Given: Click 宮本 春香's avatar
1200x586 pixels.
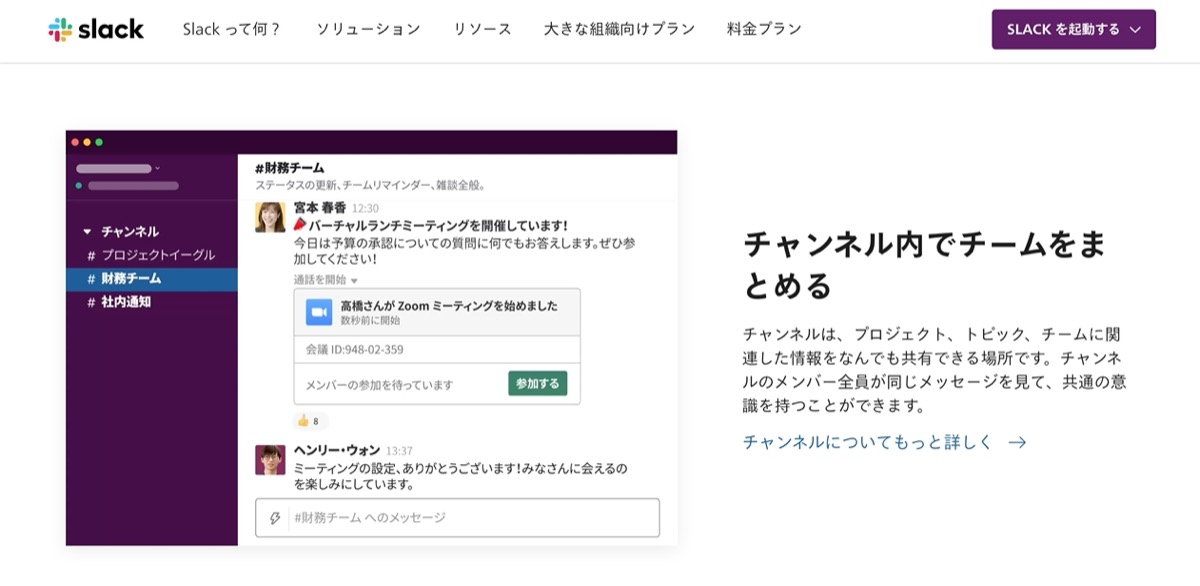Looking at the screenshot, I should (x=270, y=217).
